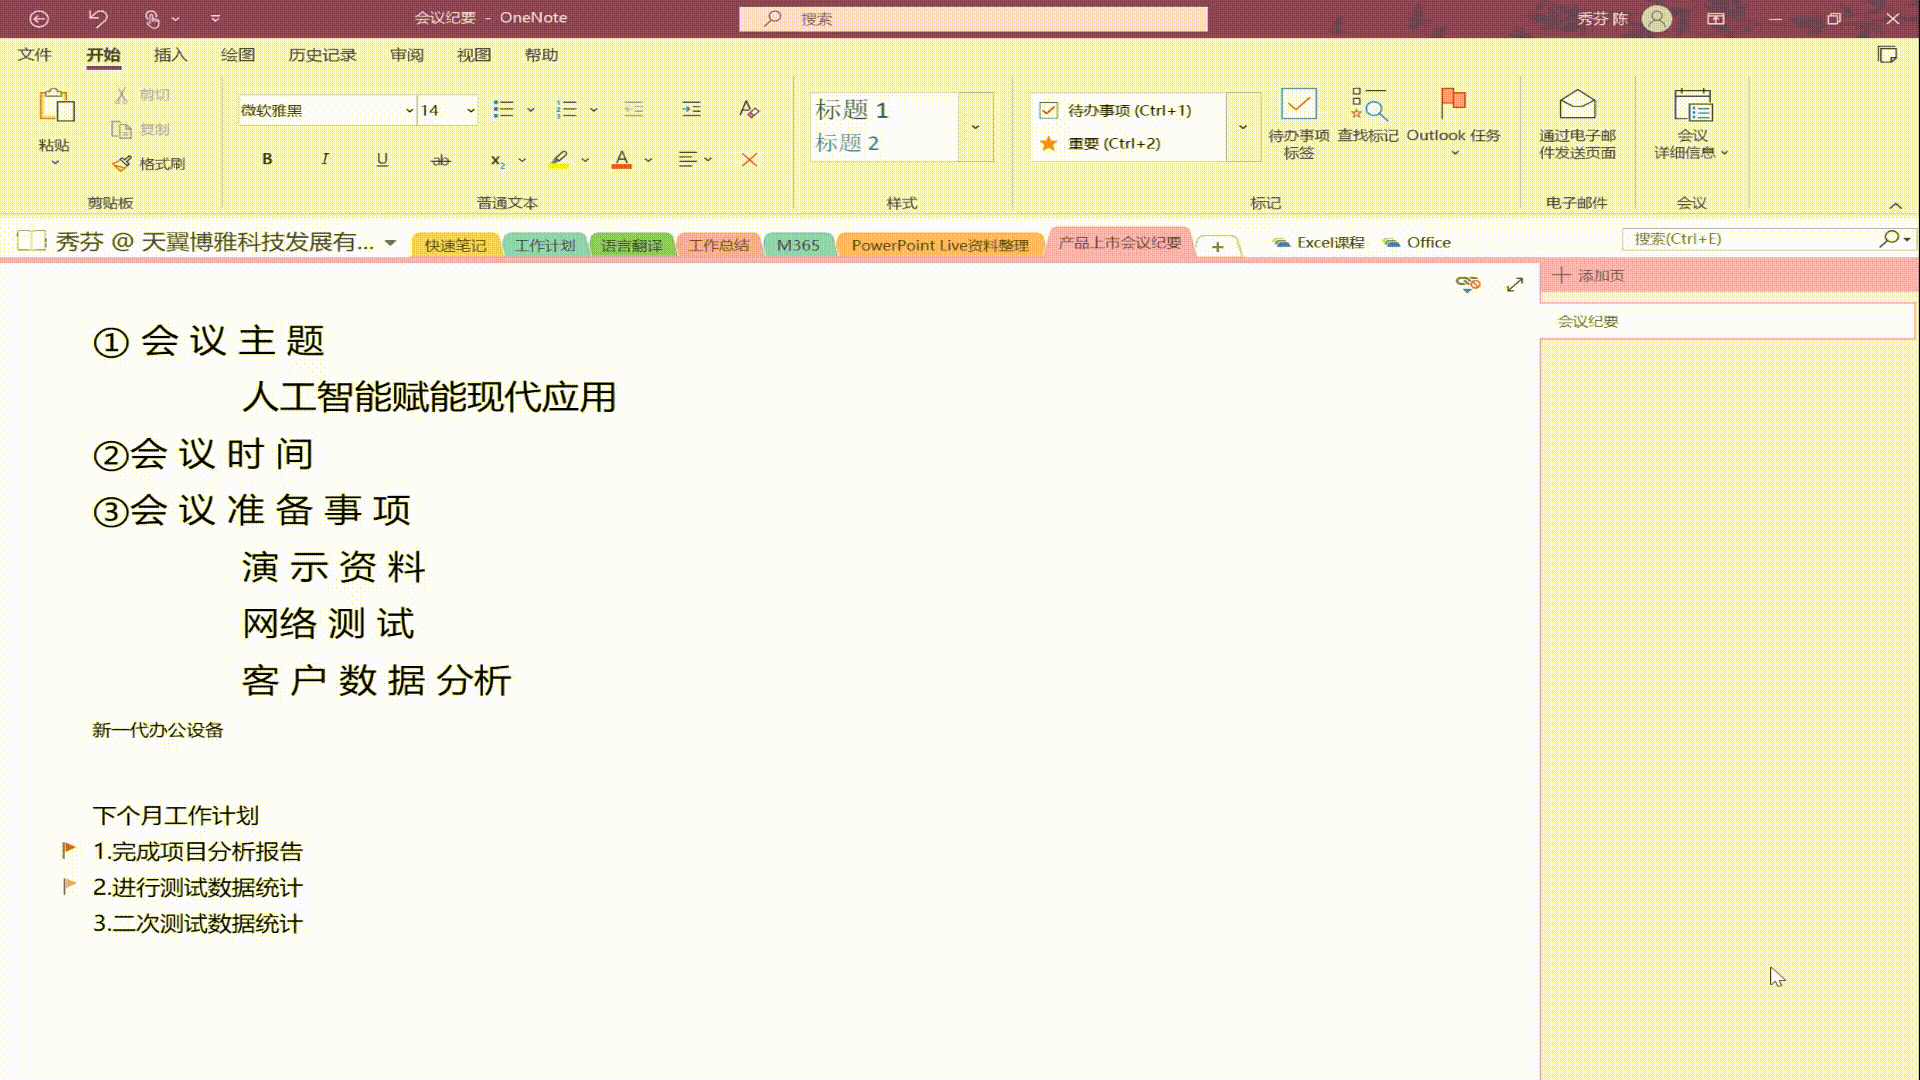Click the 添加页 add page button
Screen dimensions: 1920x1080
[1588, 275]
